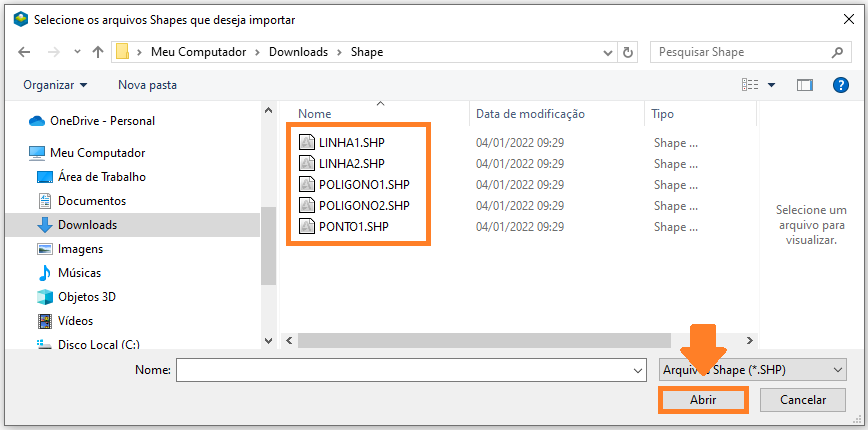Expand the address bar history dropdown
Screen dimensions: 868x430
(x=607, y=52)
